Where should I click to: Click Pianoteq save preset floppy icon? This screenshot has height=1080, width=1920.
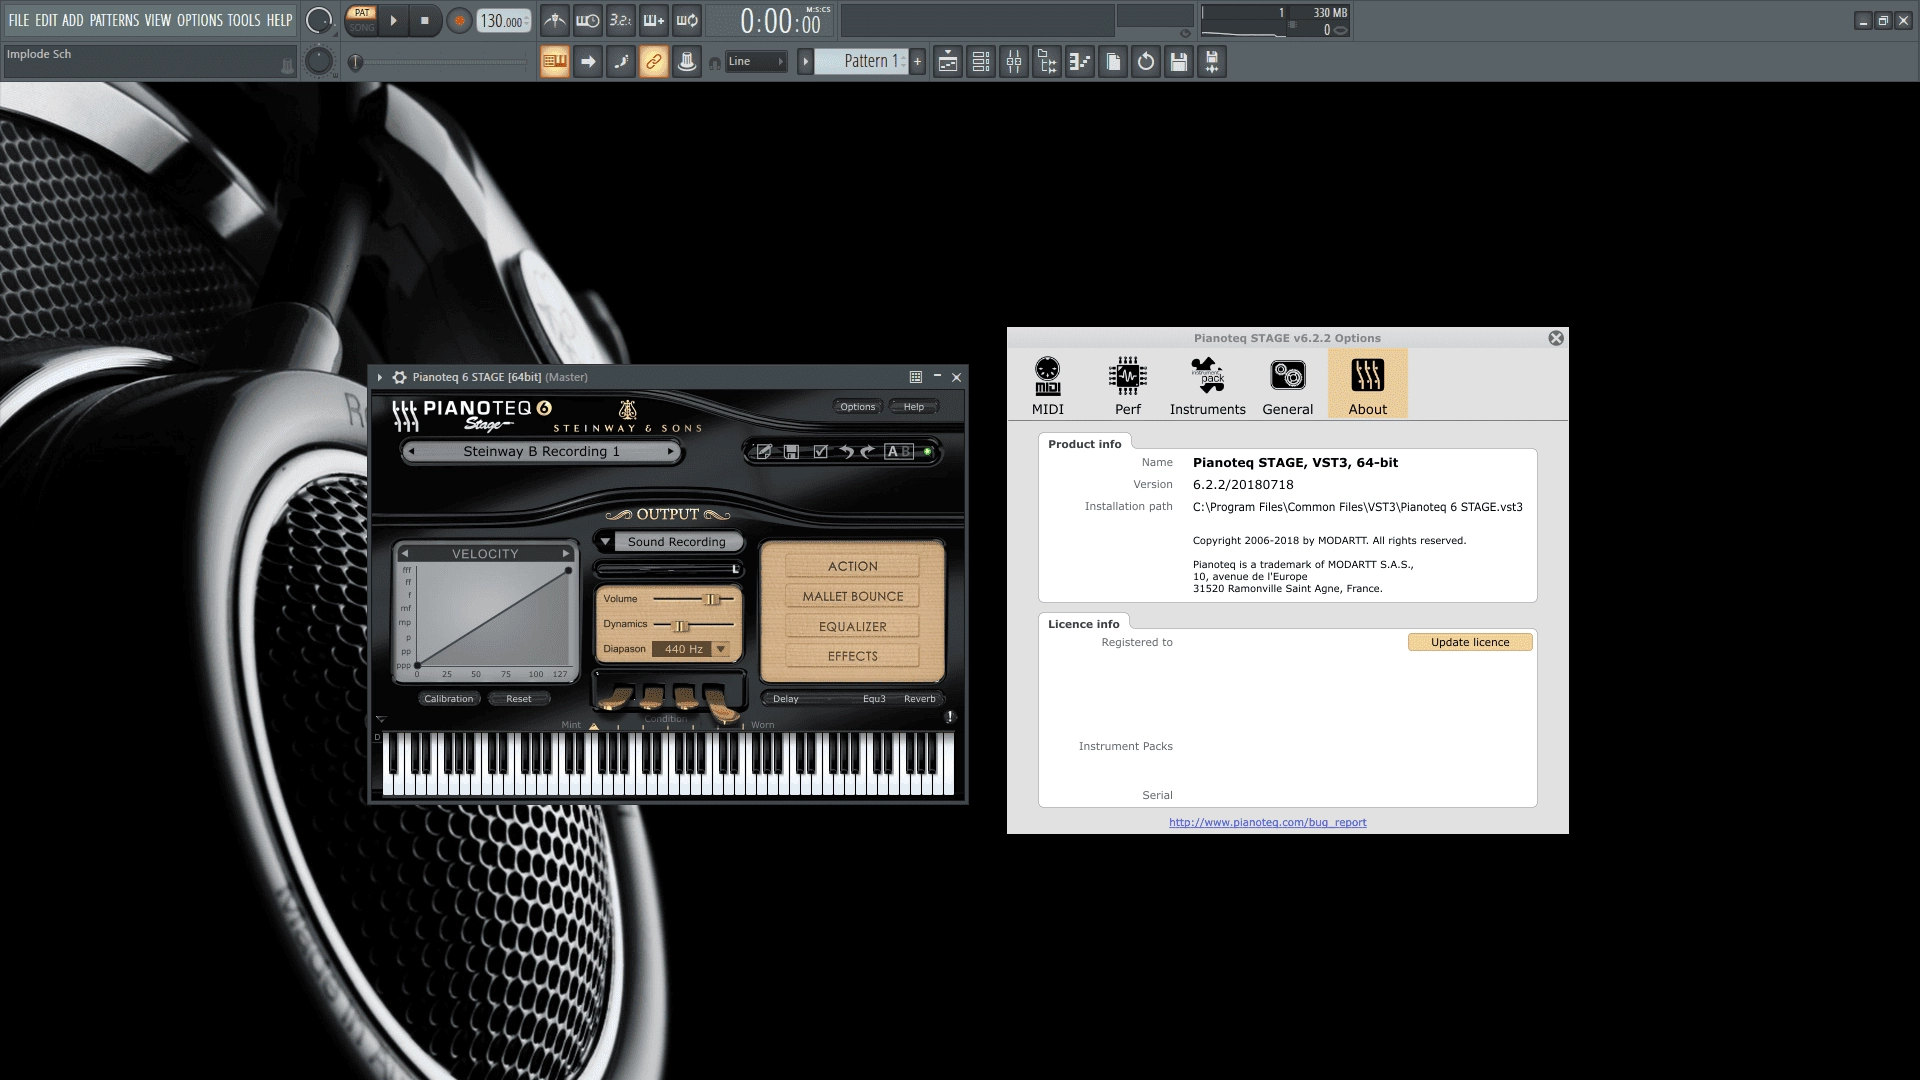coord(791,452)
